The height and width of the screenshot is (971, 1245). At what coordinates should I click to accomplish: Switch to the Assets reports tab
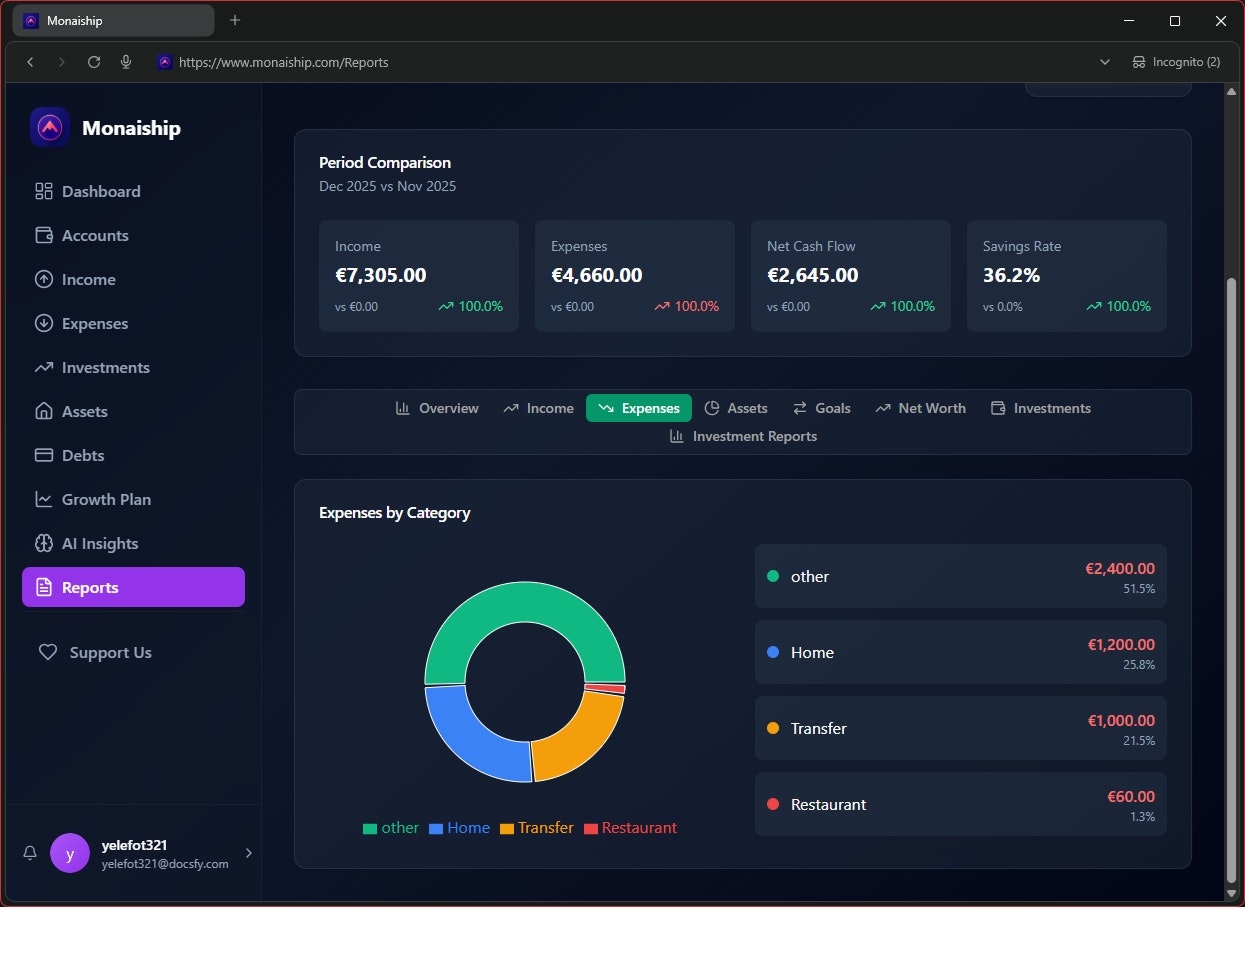pyautogui.click(x=736, y=408)
